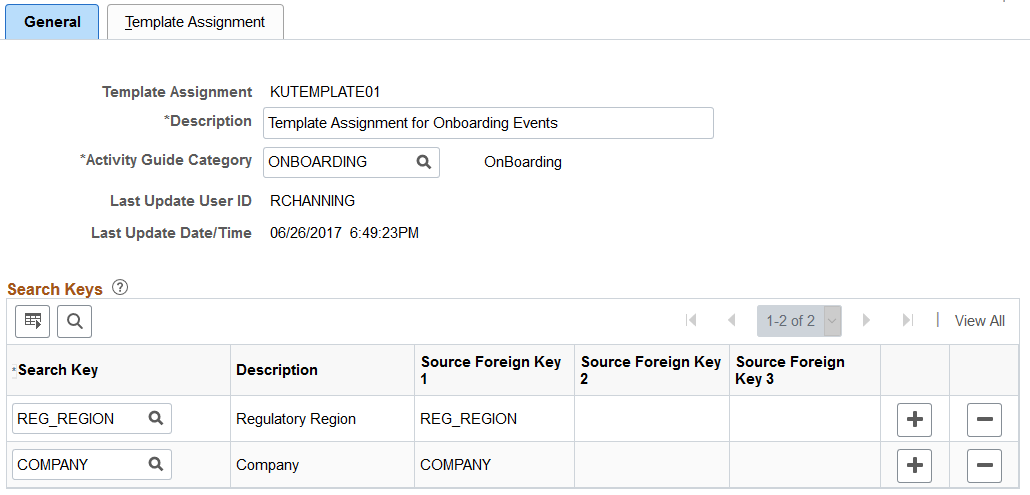
Task: Go to the first page arrow in grid
Action: coord(690,320)
